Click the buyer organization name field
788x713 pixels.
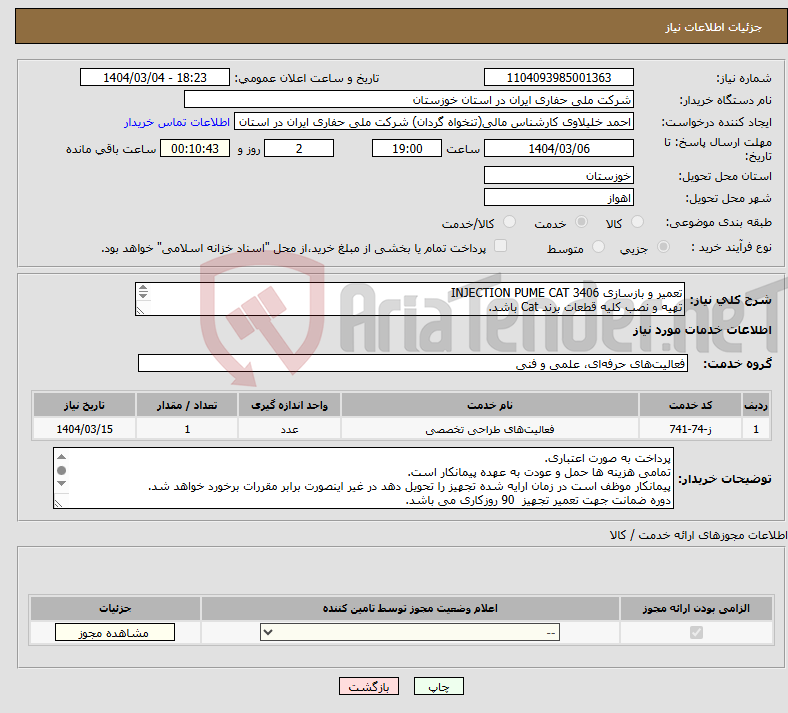tap(409, 99)
